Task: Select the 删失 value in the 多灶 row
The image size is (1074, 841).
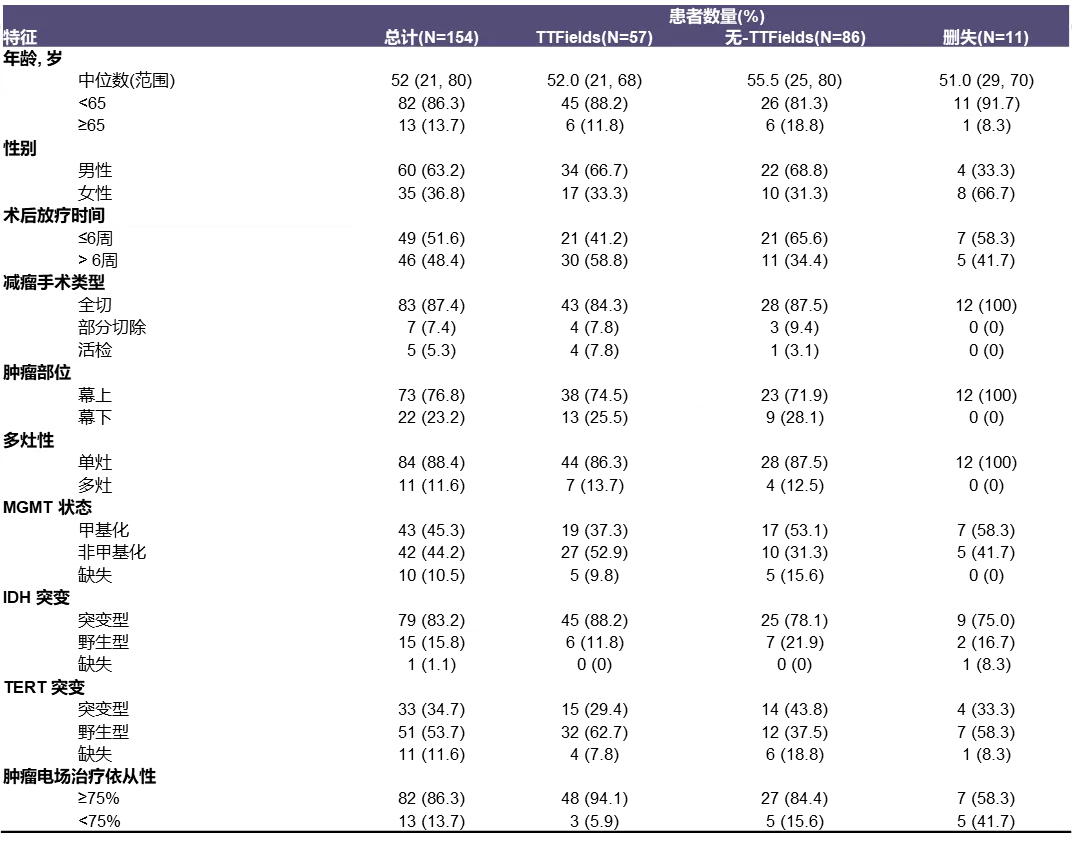Action: 984,487
